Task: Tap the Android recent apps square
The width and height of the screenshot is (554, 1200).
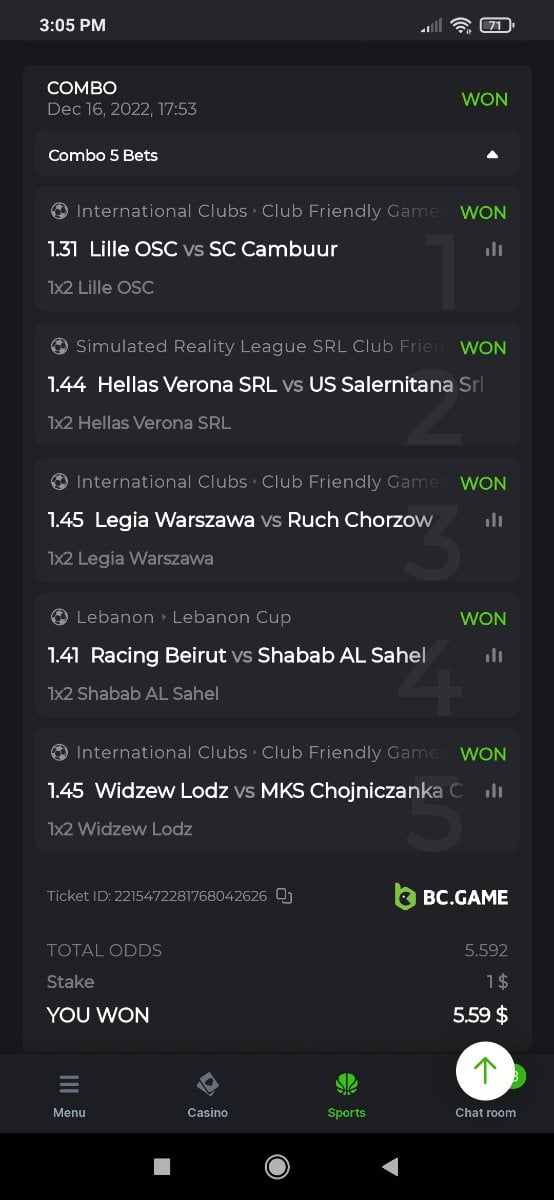Action: point(162,1166)
